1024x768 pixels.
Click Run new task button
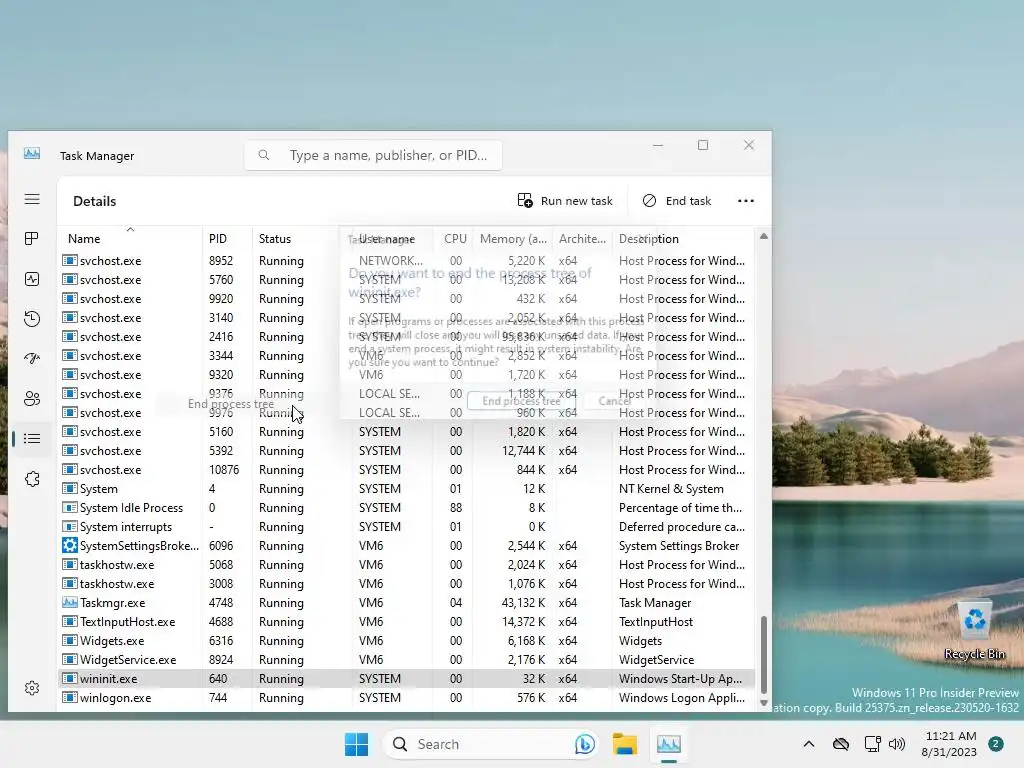(x=566, y=201)
